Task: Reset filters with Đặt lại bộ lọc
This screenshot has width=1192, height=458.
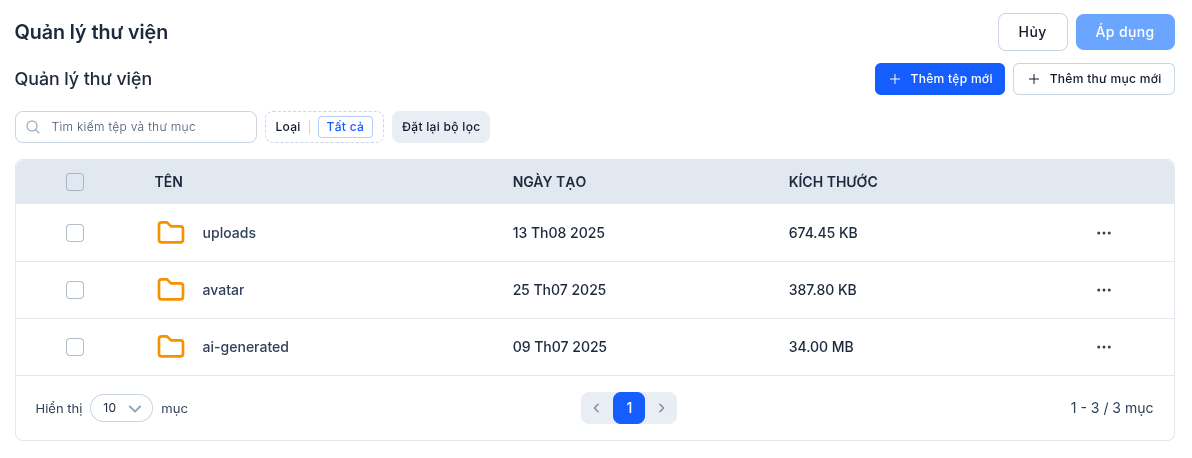Action: click(441, 127)
